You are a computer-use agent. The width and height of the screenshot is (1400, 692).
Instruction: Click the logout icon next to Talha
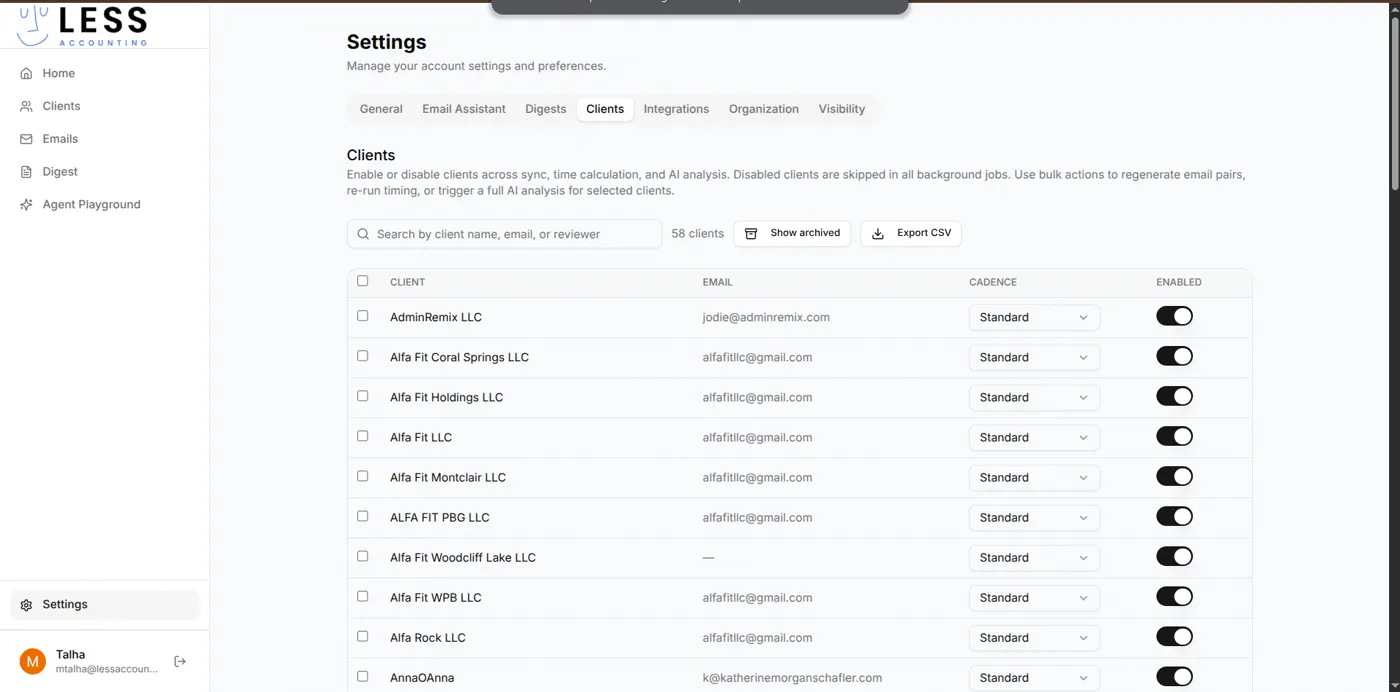click(x=180, y=661)
